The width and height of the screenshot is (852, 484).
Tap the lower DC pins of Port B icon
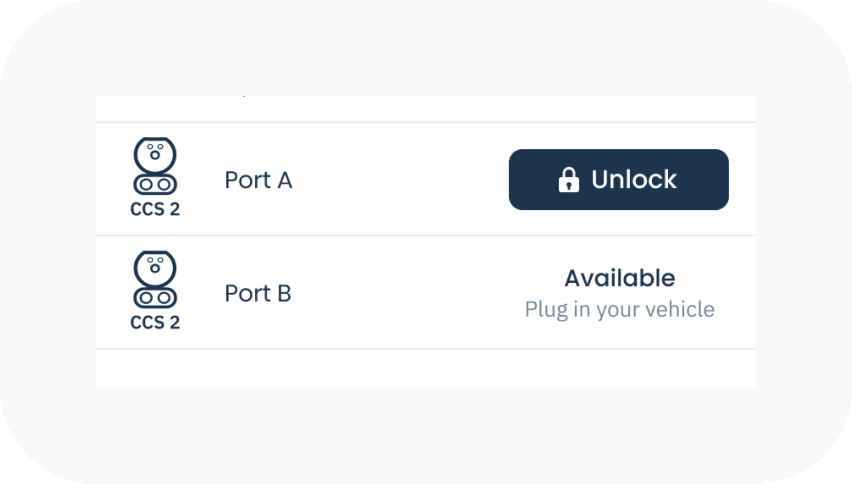(x=155, y=298)
